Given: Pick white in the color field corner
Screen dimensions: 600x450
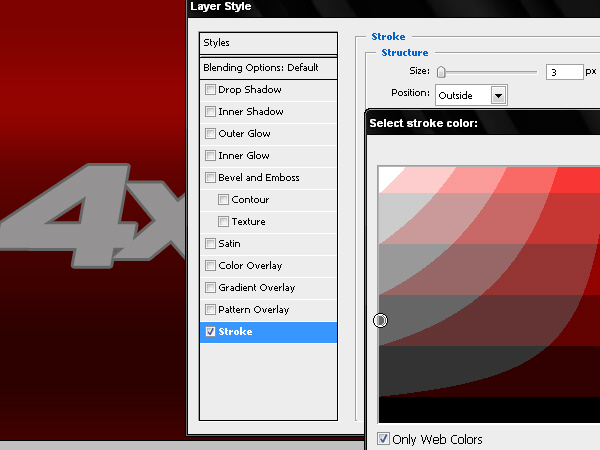Looking at the screenshot, I should tap(387, 175).
